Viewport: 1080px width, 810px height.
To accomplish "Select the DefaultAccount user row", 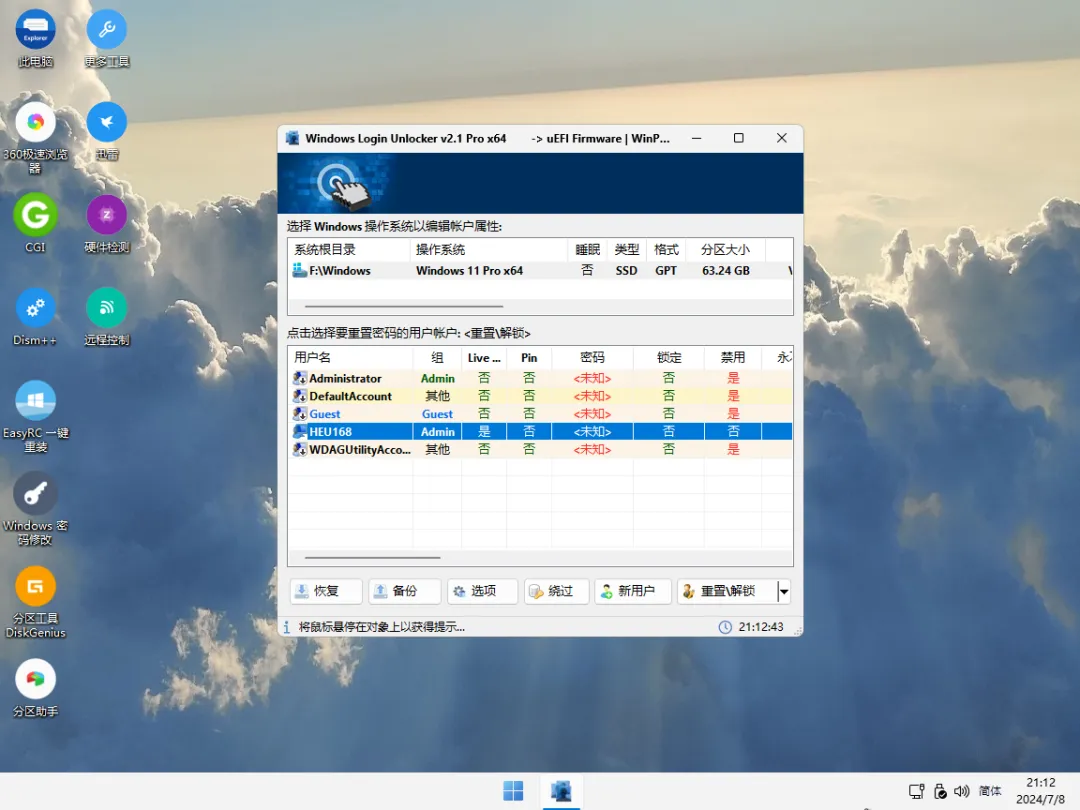I will click(x=540, y=396).
